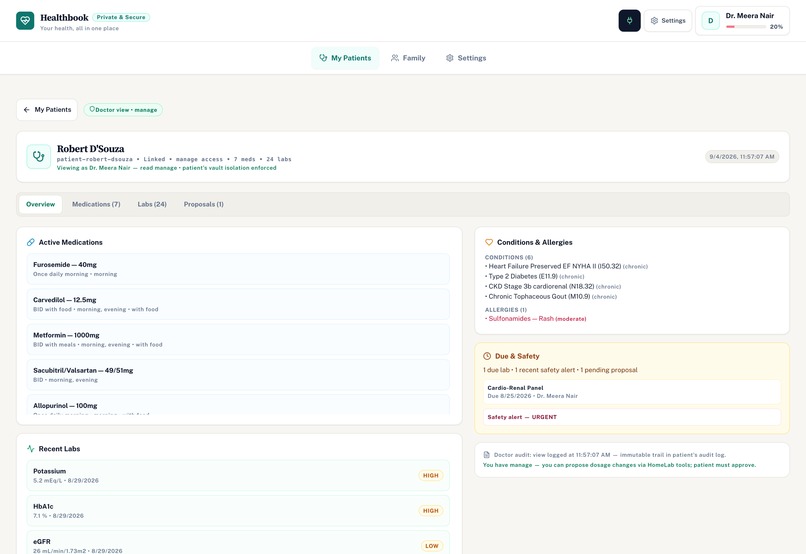Screen dimensions: 806x554
Task: Open the Proposals (1) tab
Action: pyautogui.click(x=204, y=204)
